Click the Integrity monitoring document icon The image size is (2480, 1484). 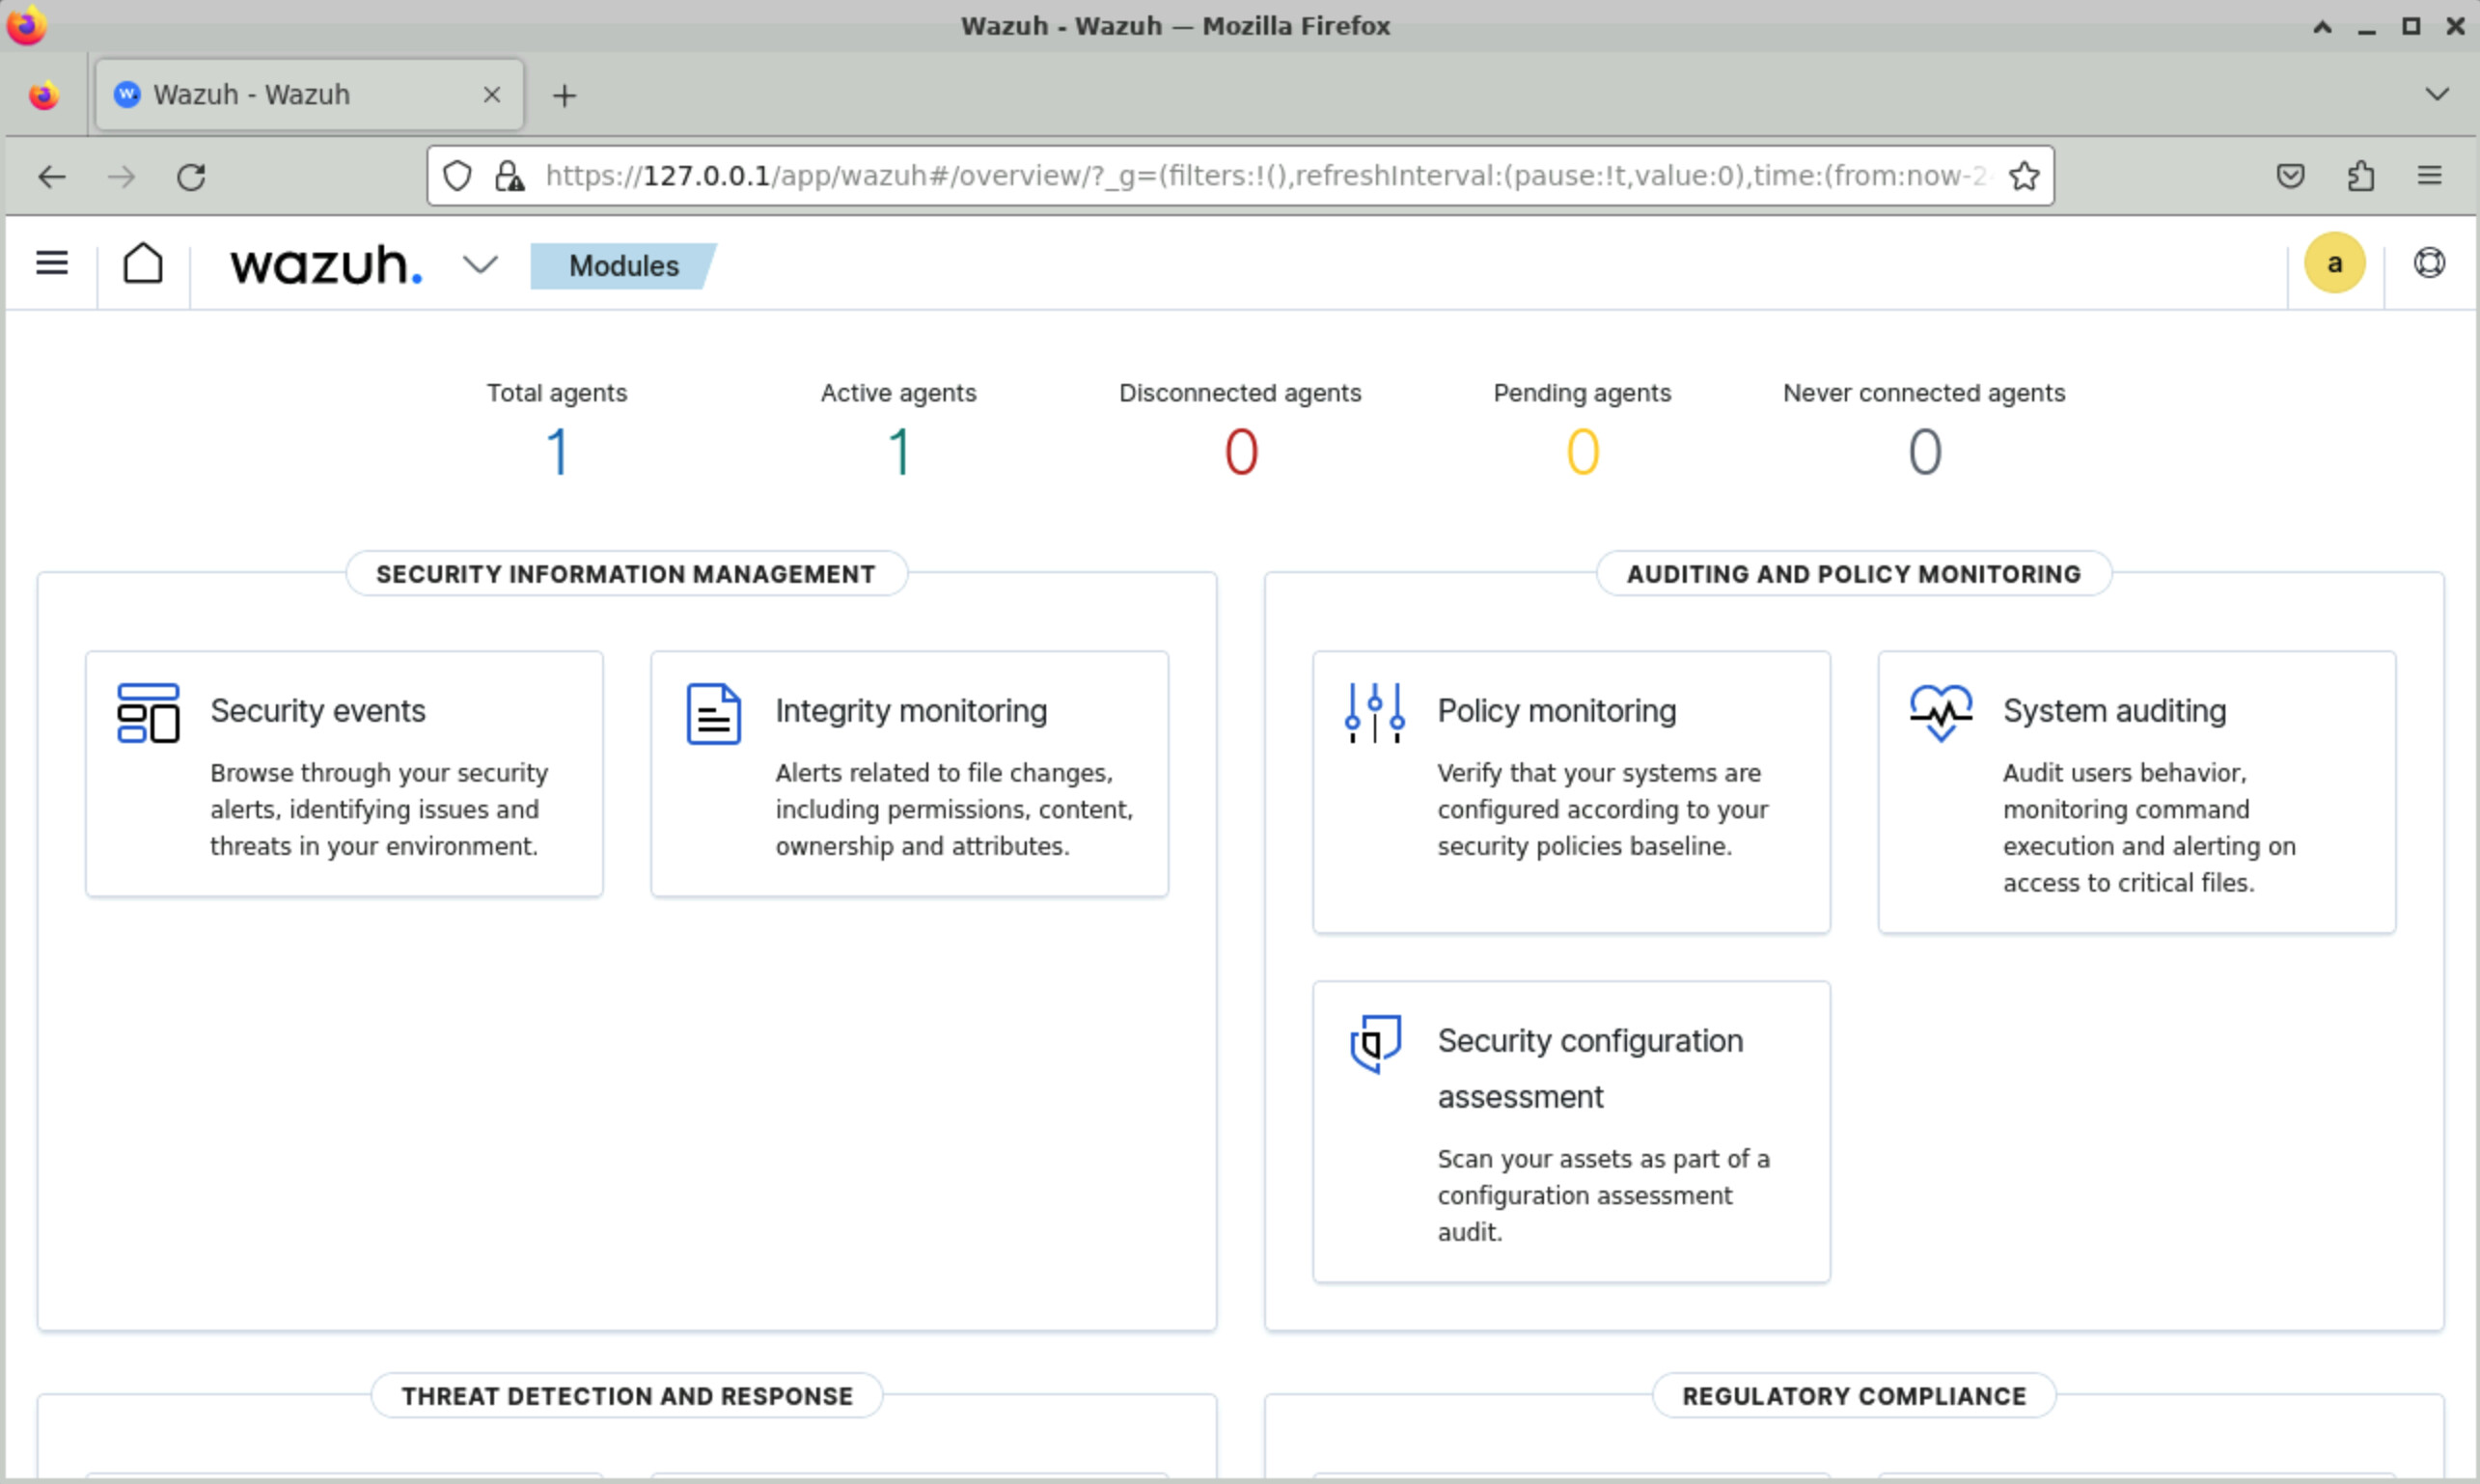tap(713, 713)
